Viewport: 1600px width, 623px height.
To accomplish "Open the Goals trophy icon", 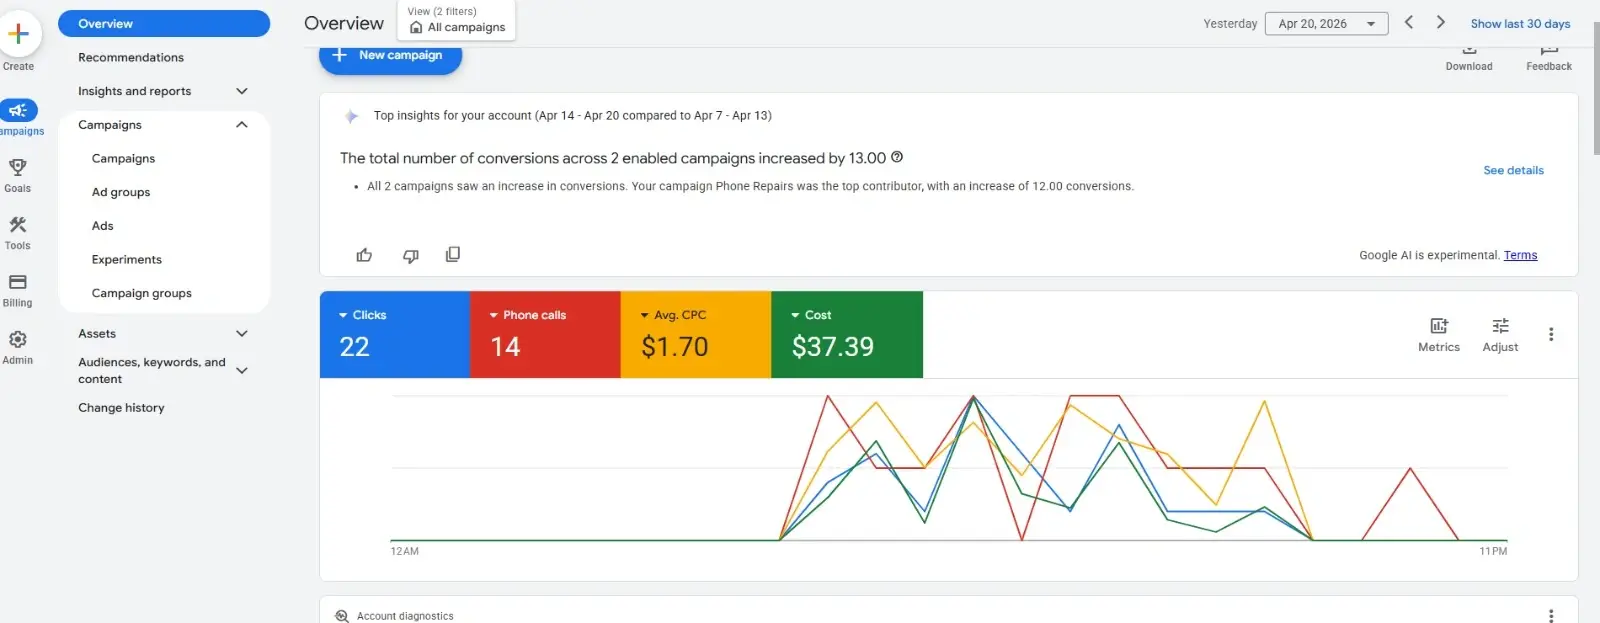I will (18, 167).
